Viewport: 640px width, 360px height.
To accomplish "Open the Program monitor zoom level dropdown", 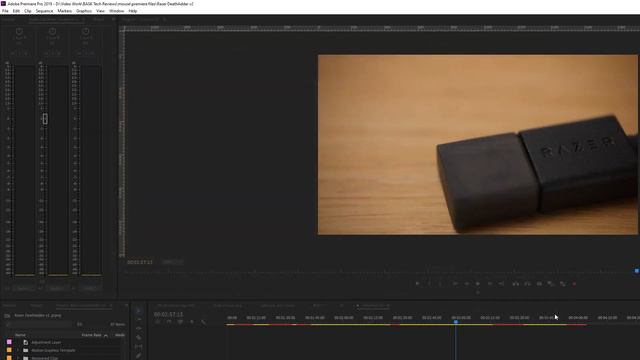I will (173, 262).
